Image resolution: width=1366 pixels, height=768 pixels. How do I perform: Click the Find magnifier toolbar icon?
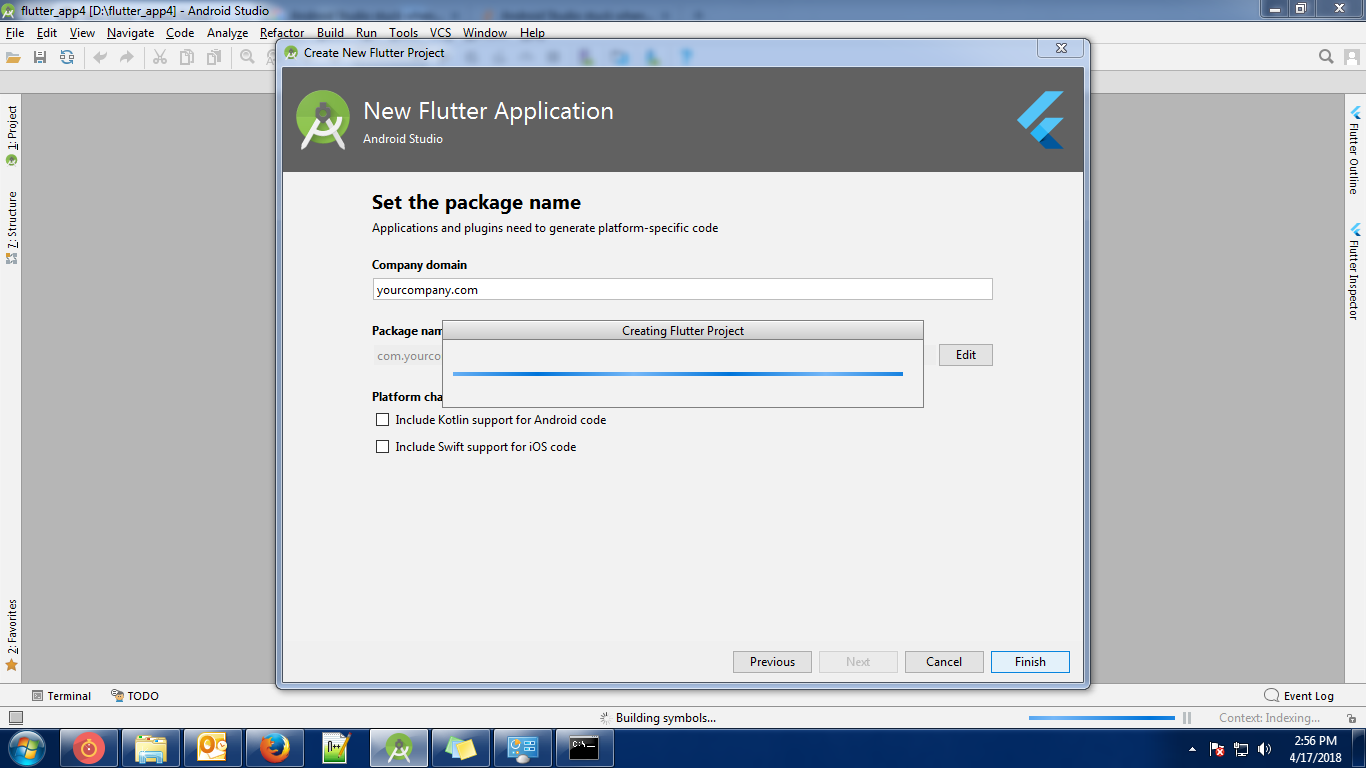tap(247, 57)
